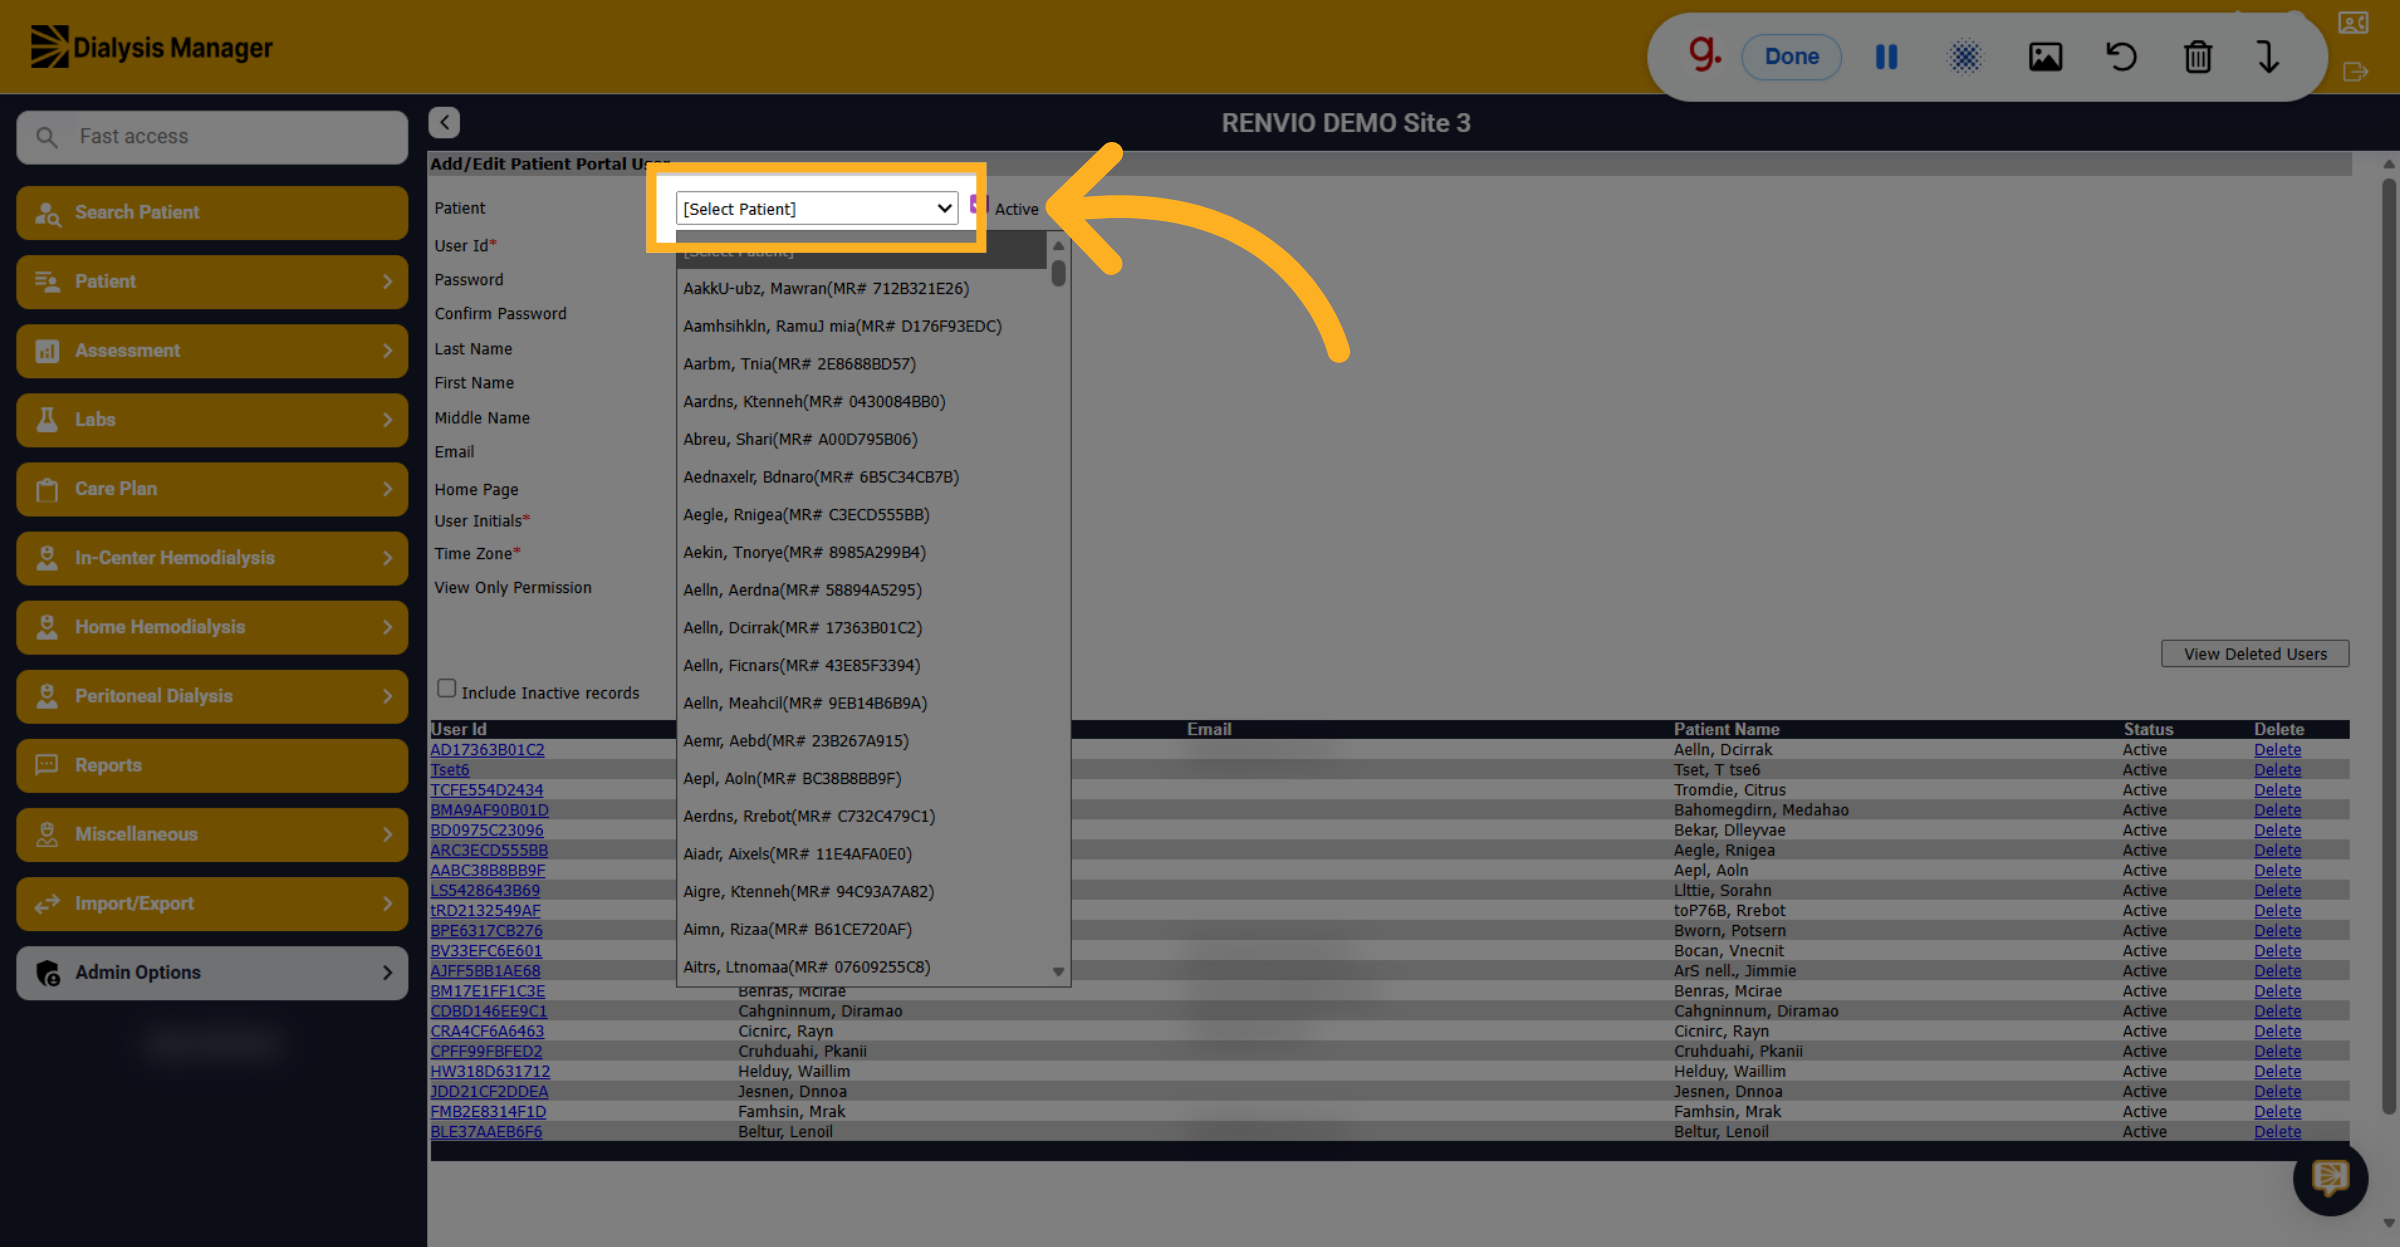This screenshot has width=2400, height=1247.
Task: Expand the Patient sidebar menu
Action: (x=212, y=281)
